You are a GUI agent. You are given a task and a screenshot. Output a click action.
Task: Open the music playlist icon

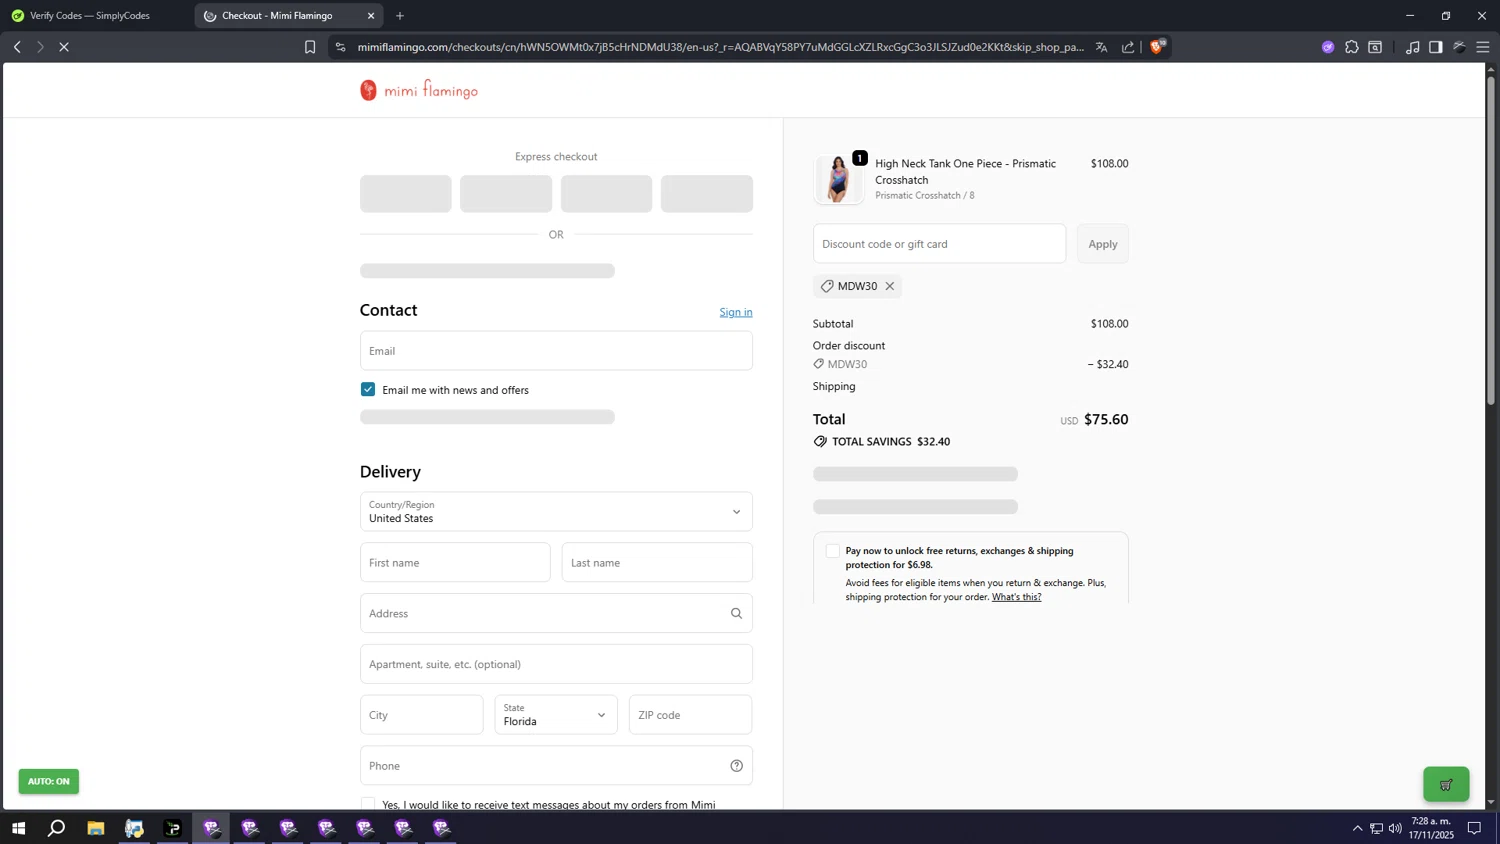(x=1412, y=47)
